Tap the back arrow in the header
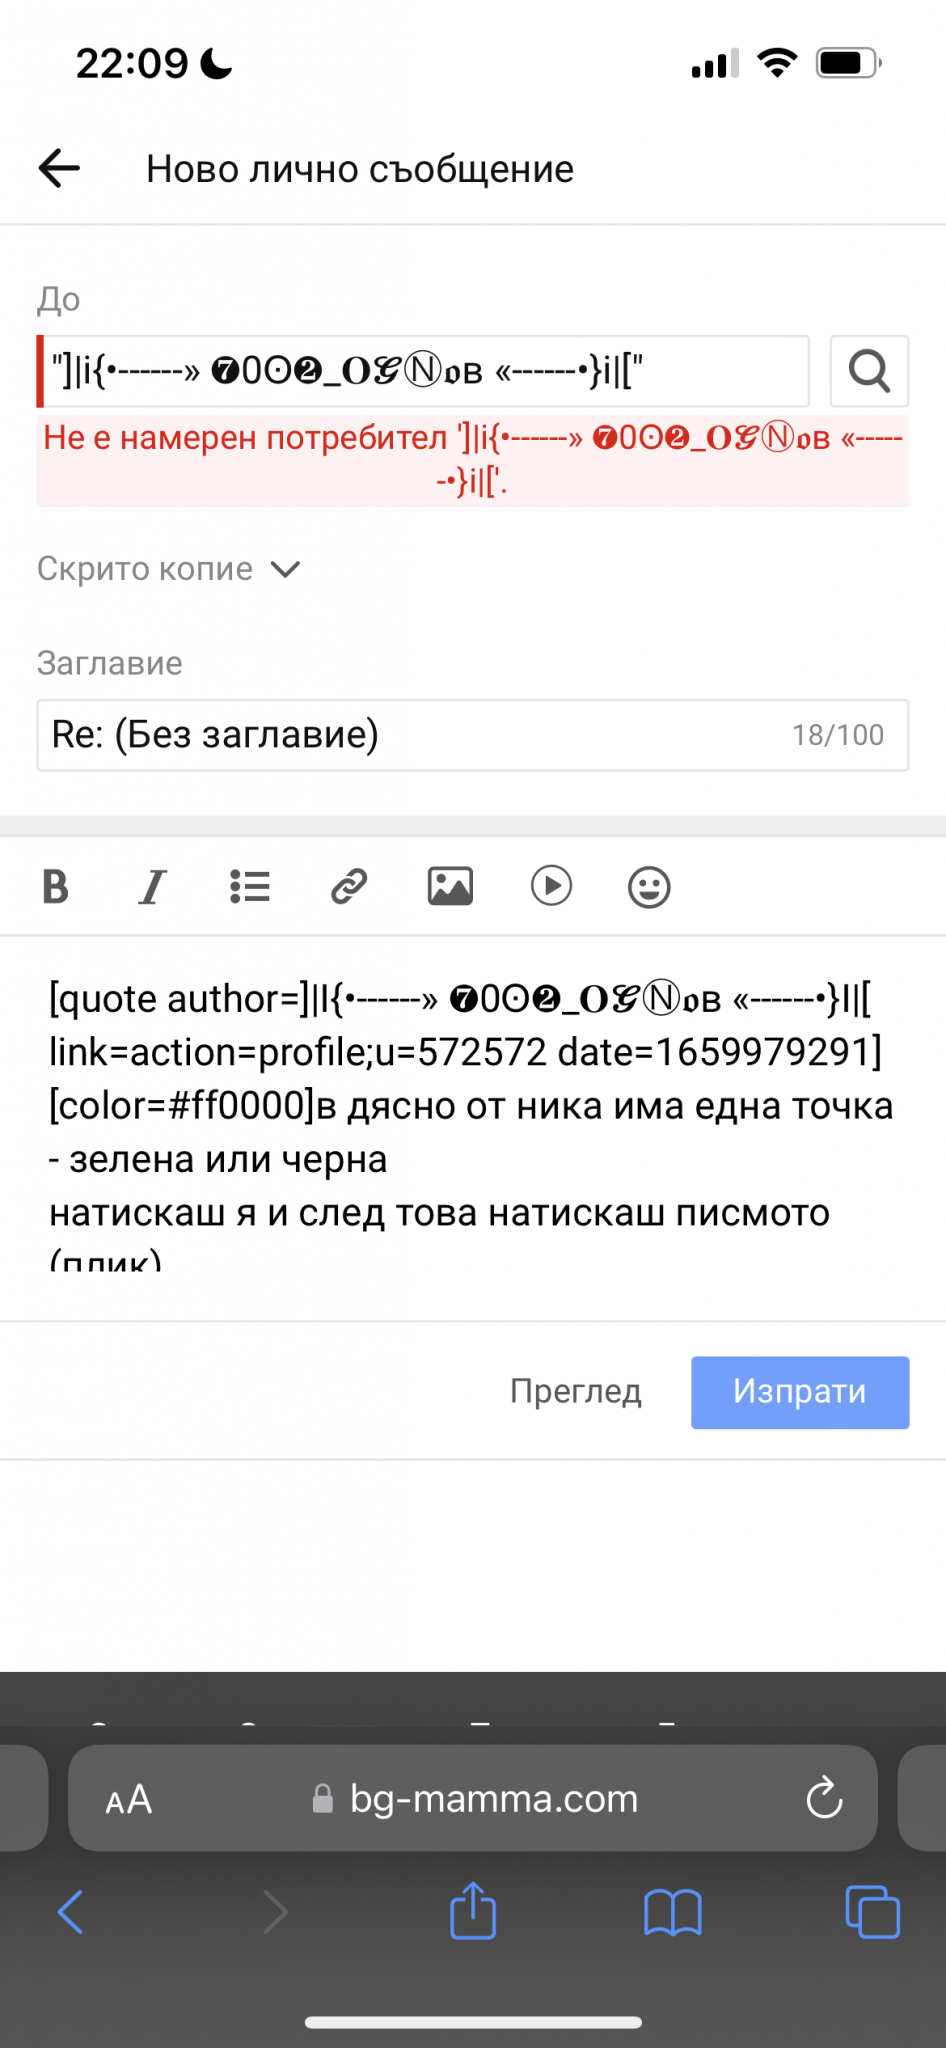Screen dimensions: 946x2048 (x=59, y=168)
